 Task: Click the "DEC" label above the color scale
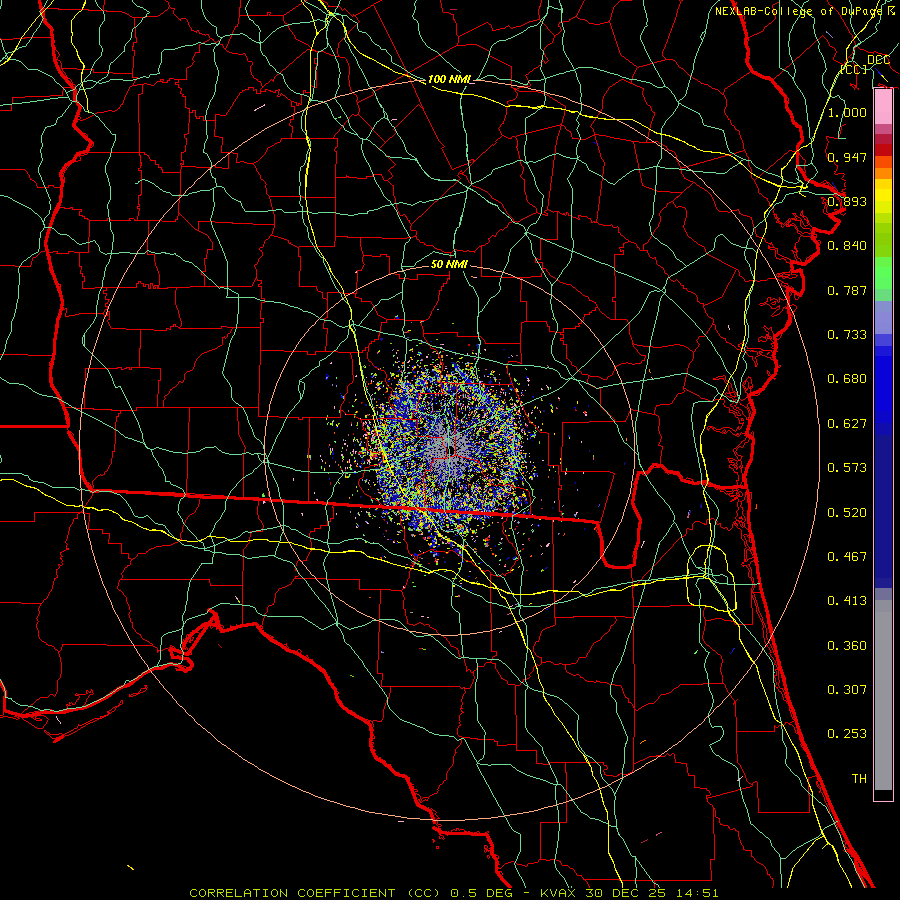pyautogui.click(x=878, y=59)
